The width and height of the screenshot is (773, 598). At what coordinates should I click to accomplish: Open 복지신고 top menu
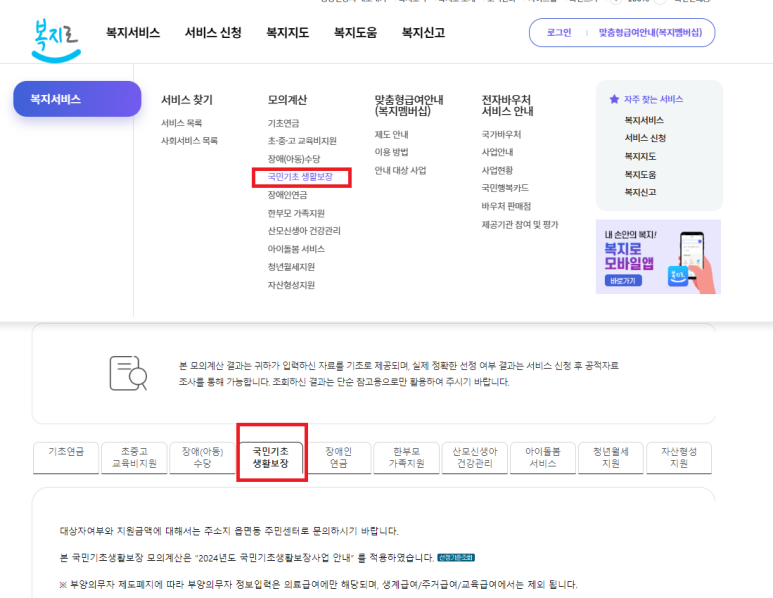pyautogui.click(x=423, y=33)
